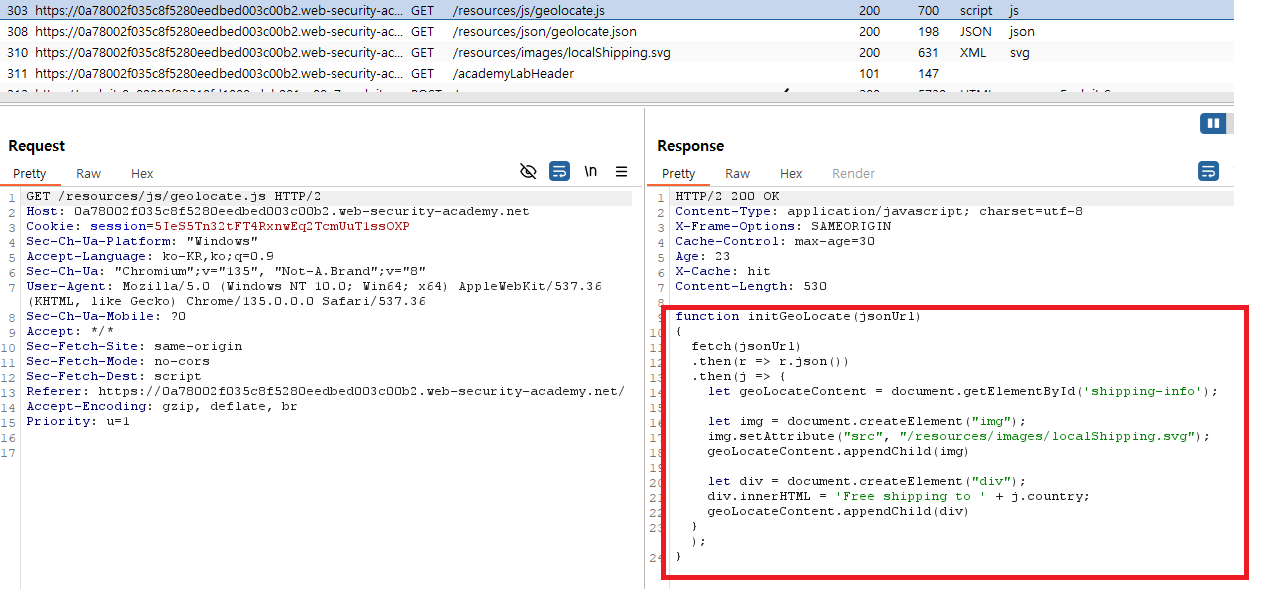Screen dimensions: 1267x606
Task: Click the 'js' extension cell in row 303
Action: coord(1014,10)
